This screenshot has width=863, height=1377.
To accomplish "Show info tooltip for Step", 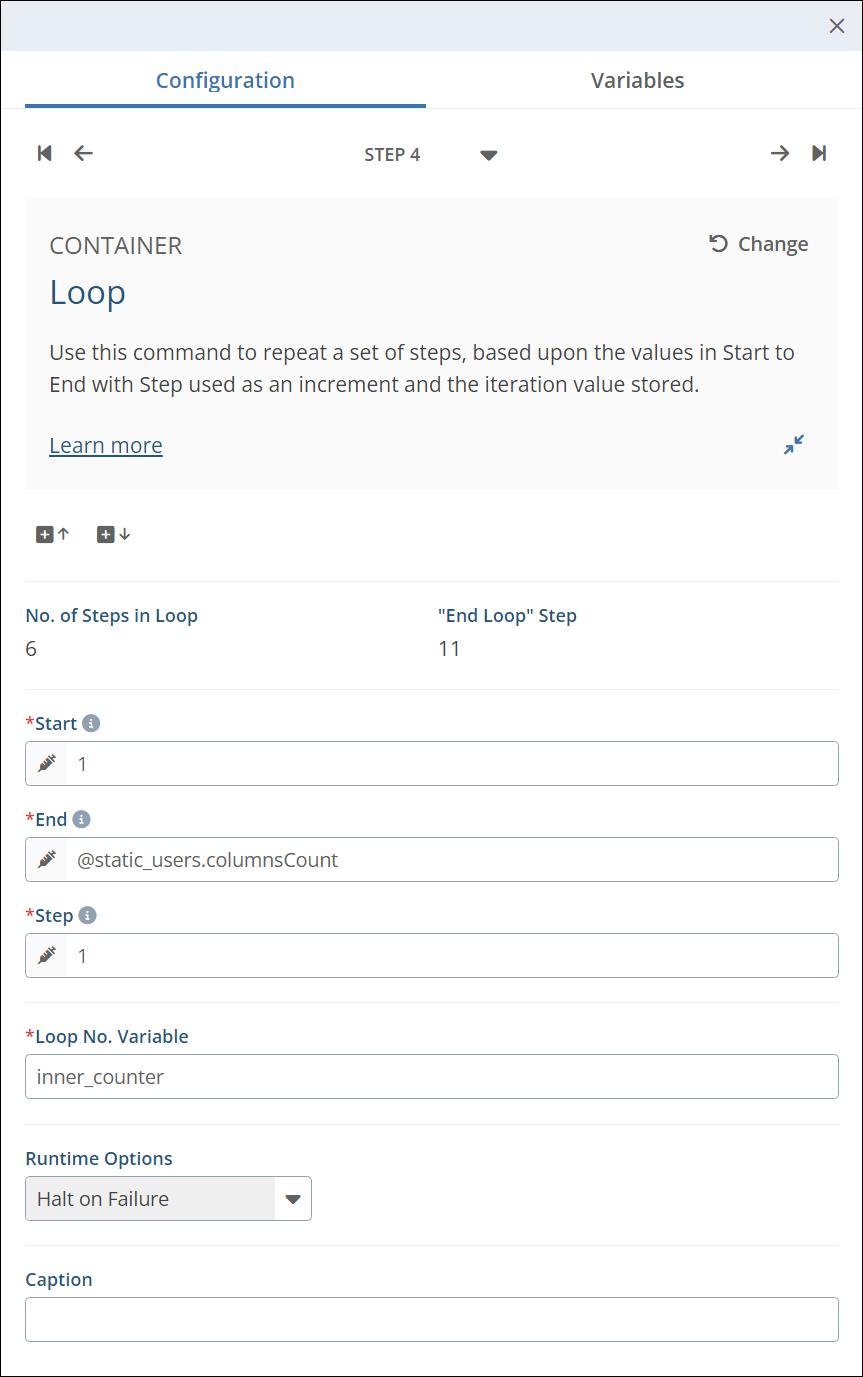I will pyautogui.click(x=88, y=915).
